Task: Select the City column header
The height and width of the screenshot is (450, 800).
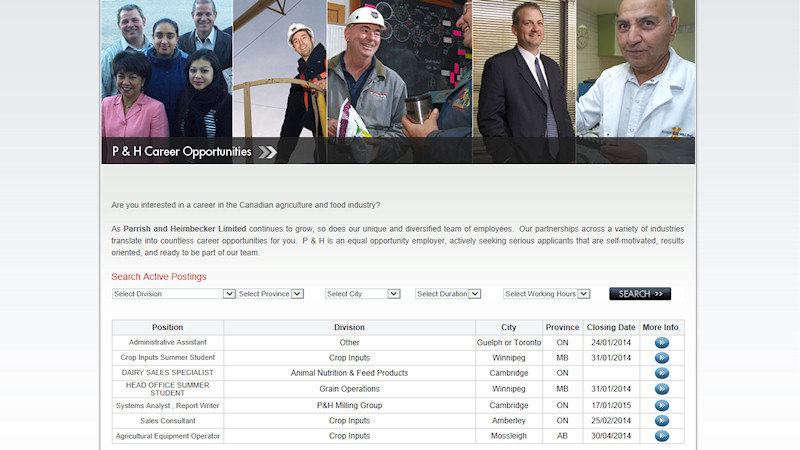Action: [x=509, y=328]
